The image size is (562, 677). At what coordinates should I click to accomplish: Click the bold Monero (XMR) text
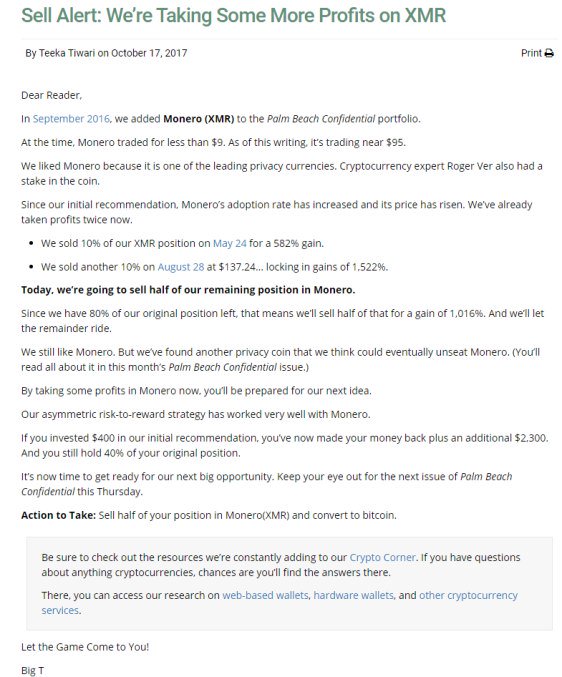click(199, 119)
